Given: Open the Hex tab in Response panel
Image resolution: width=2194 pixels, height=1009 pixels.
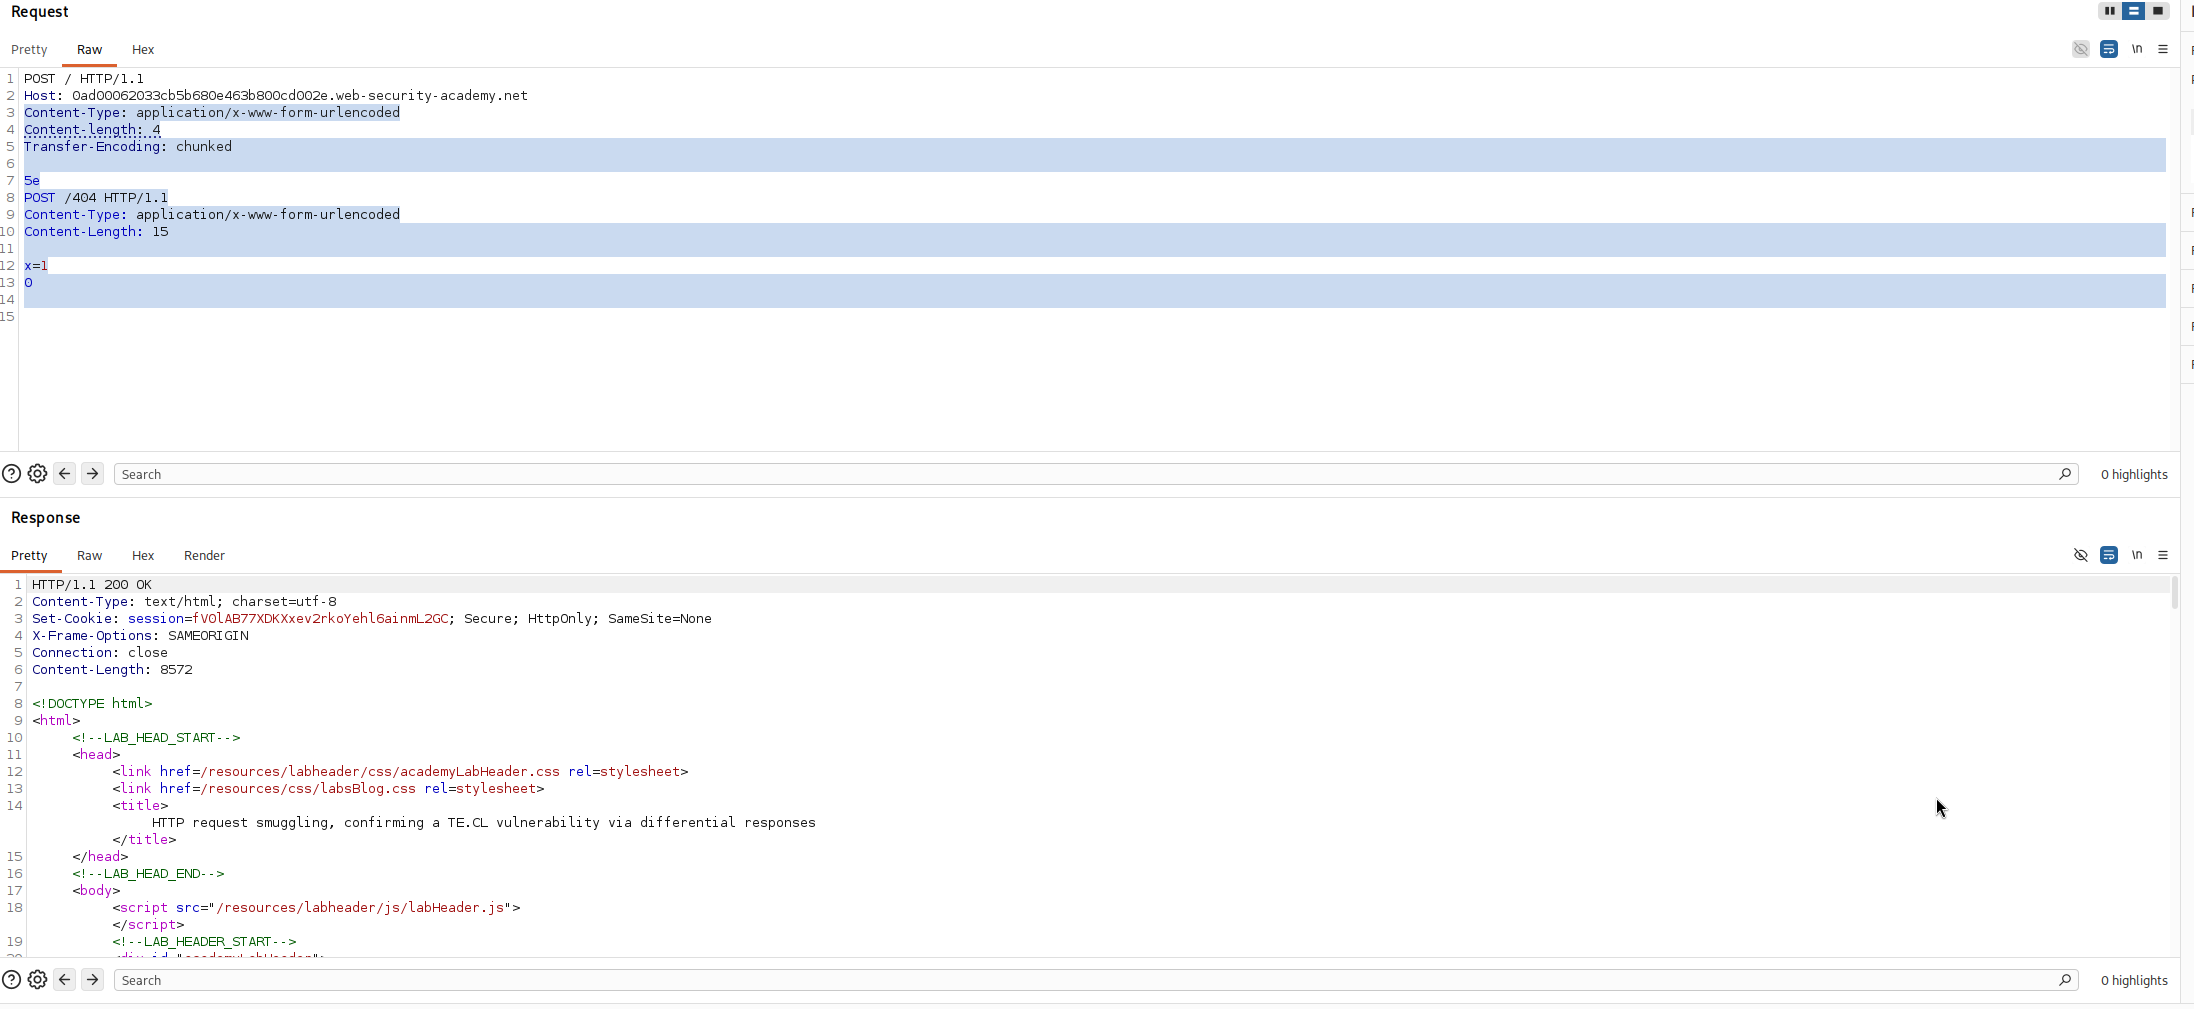Looking at the screenshot, I should click(x=143, y=556).
